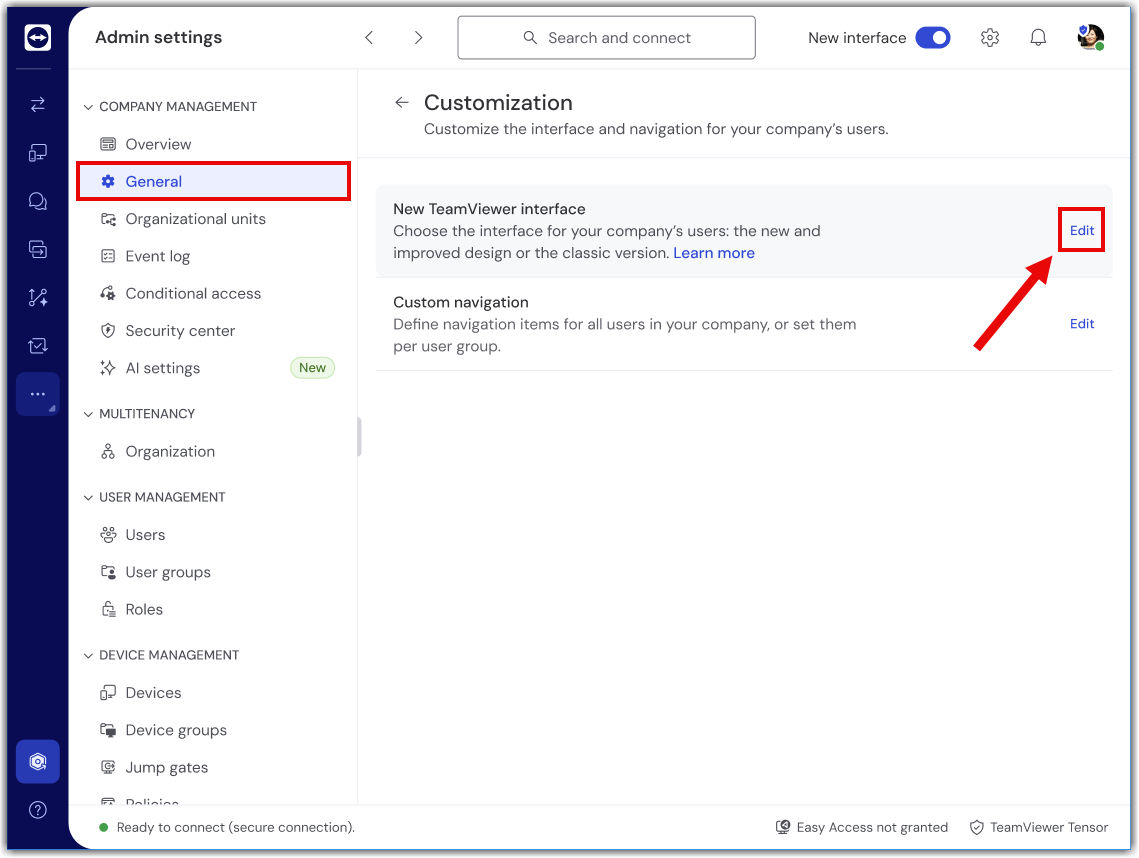1139x858 pixels.
Task: Click the admin settings hexagon icon
Action: pos(38,762)
